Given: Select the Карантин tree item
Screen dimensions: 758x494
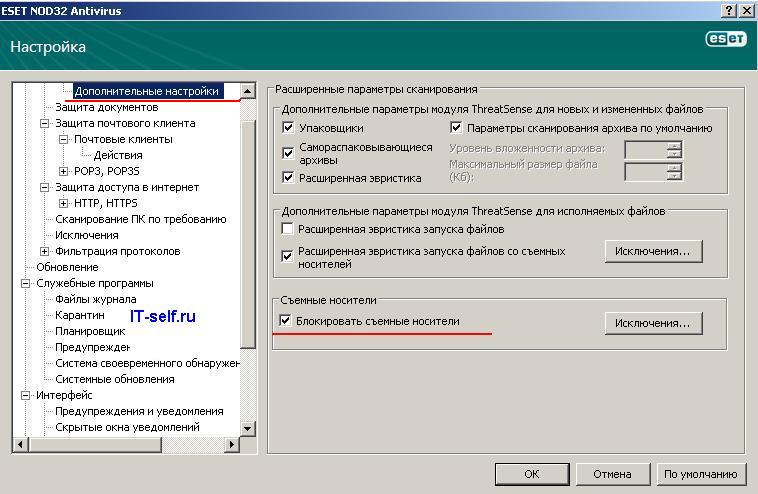Looking at the screenshot, I should (x=80, y=315).
